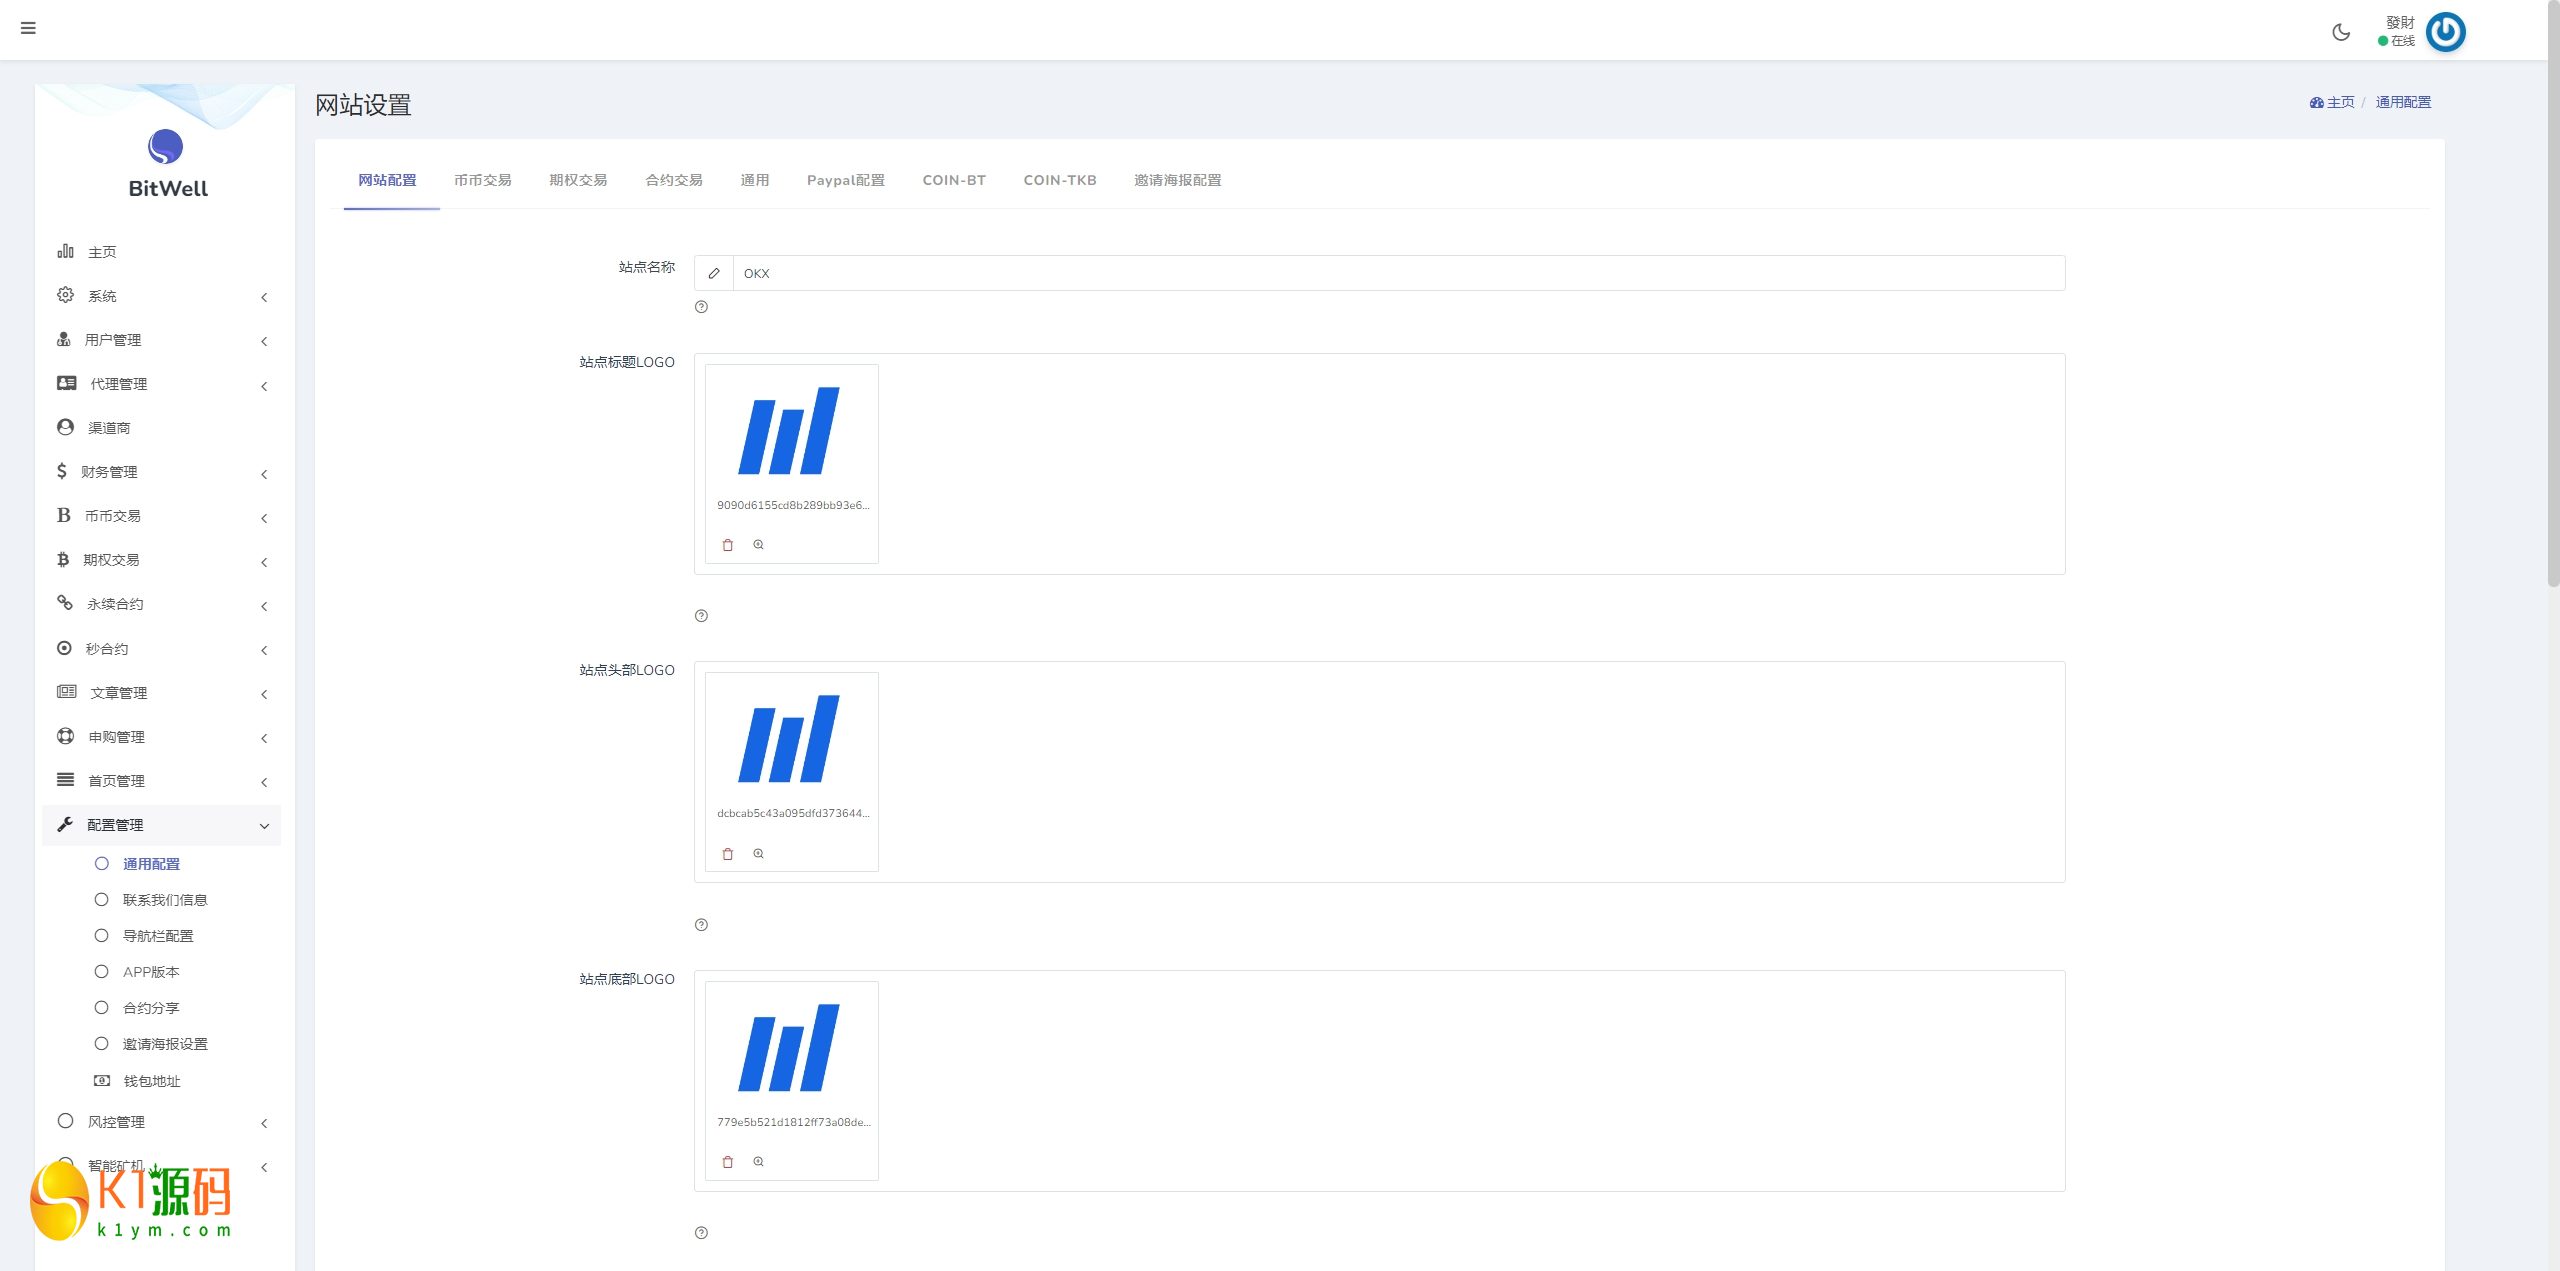This screenshot has height=1271, width=2560.
Task: Click the 系统 gear icon
Action: pos(65,295)
